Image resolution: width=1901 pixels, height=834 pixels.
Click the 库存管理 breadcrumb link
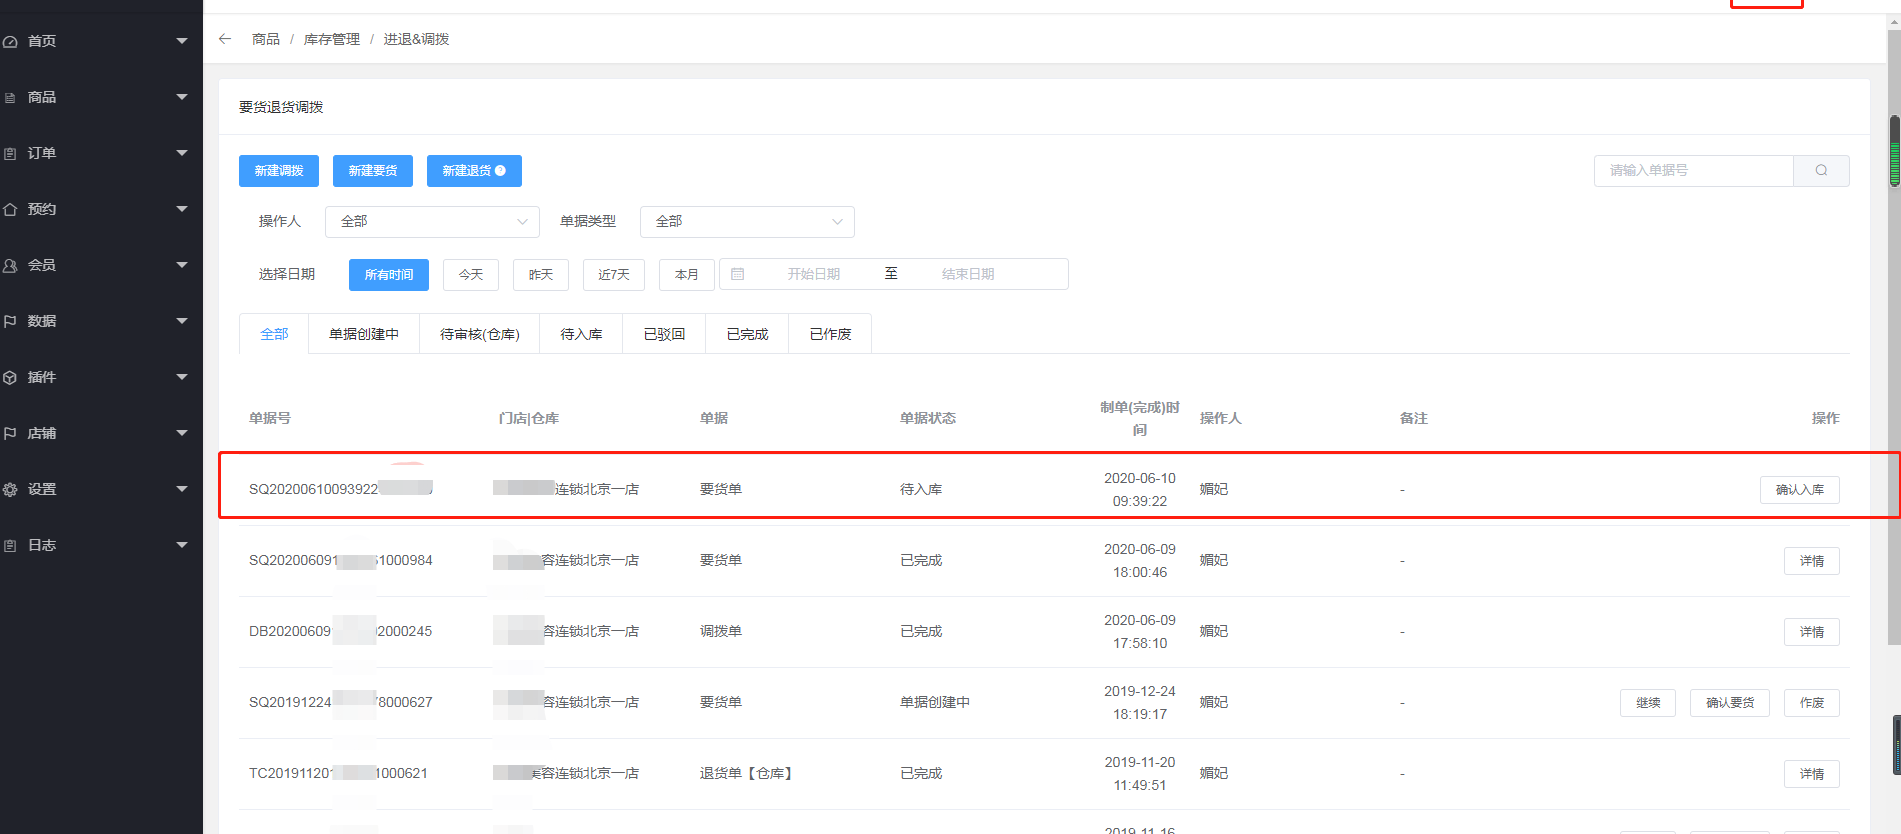pos(332,39)
